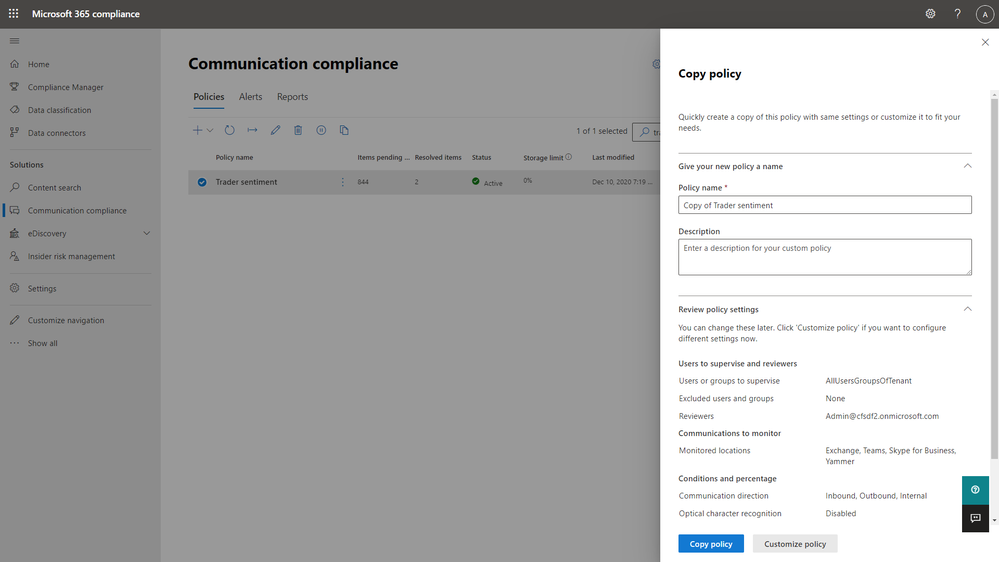Open the header settings gear
This screenshot has height=562, width=999.
tap(930, 13)
